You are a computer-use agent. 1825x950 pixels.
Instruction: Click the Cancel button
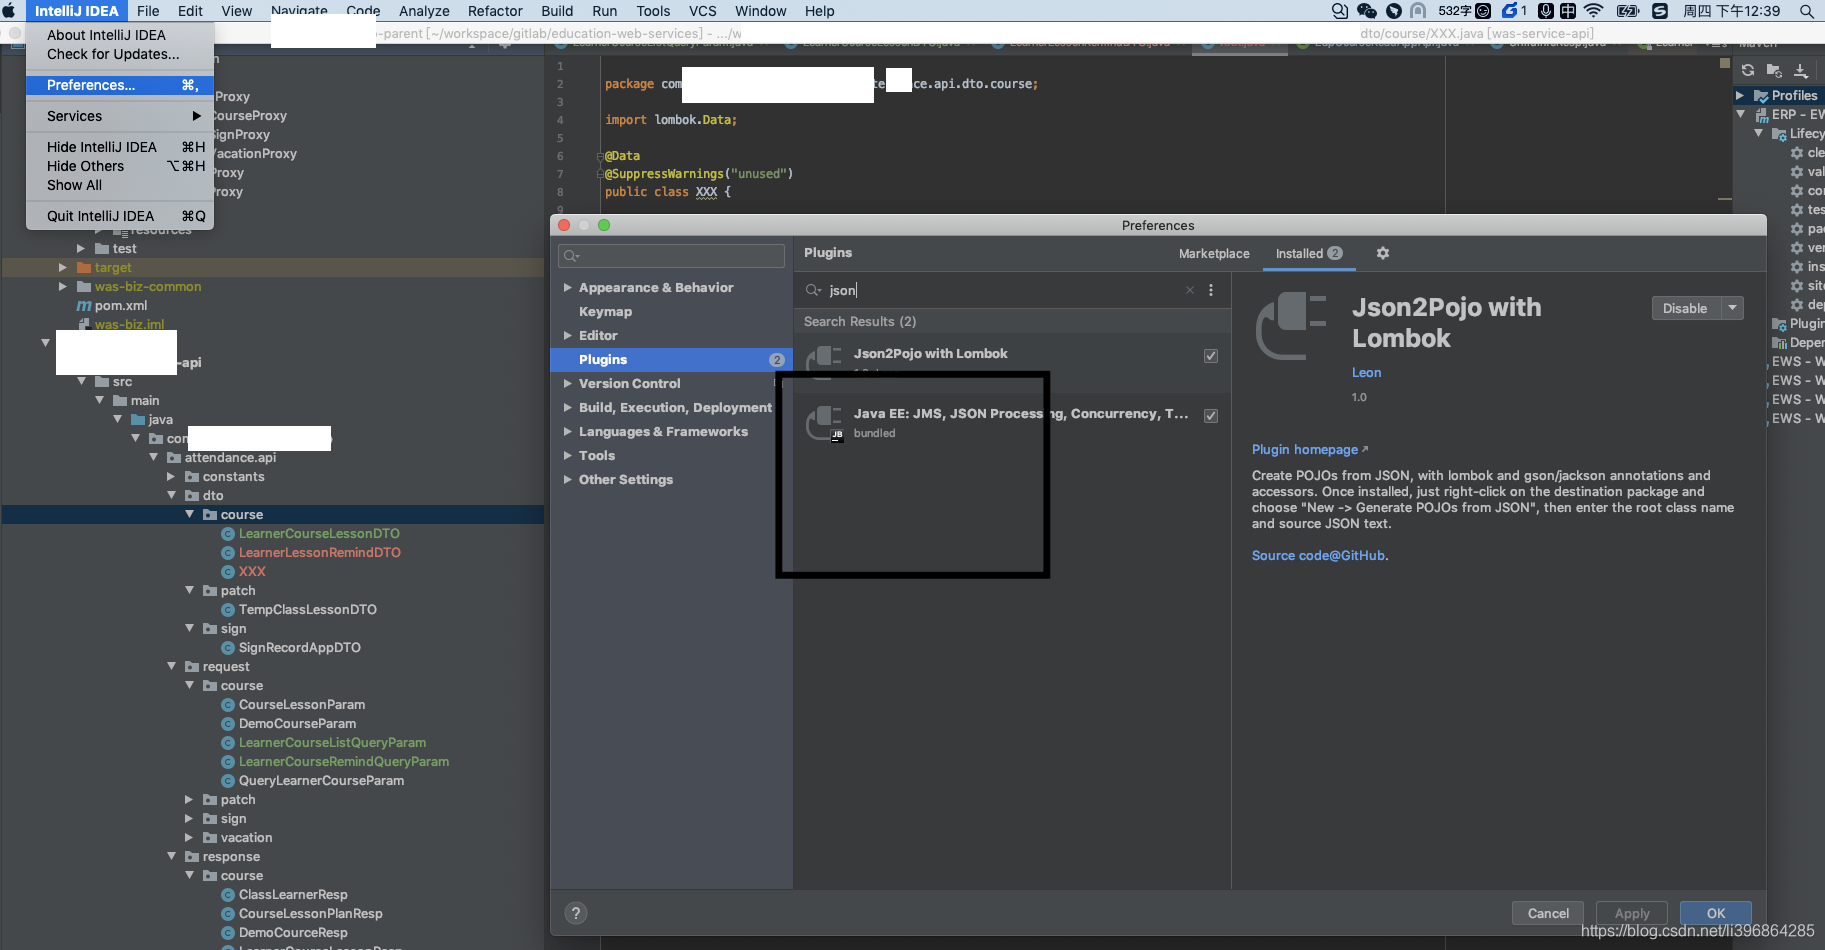pos(1548,913)
